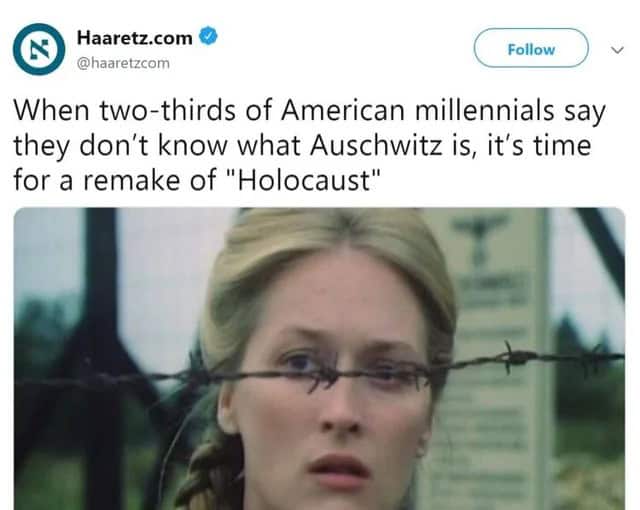The image size is (640, 510).
Task: Click "it's time" at end of second line
Action: click(x=539, y=145)
